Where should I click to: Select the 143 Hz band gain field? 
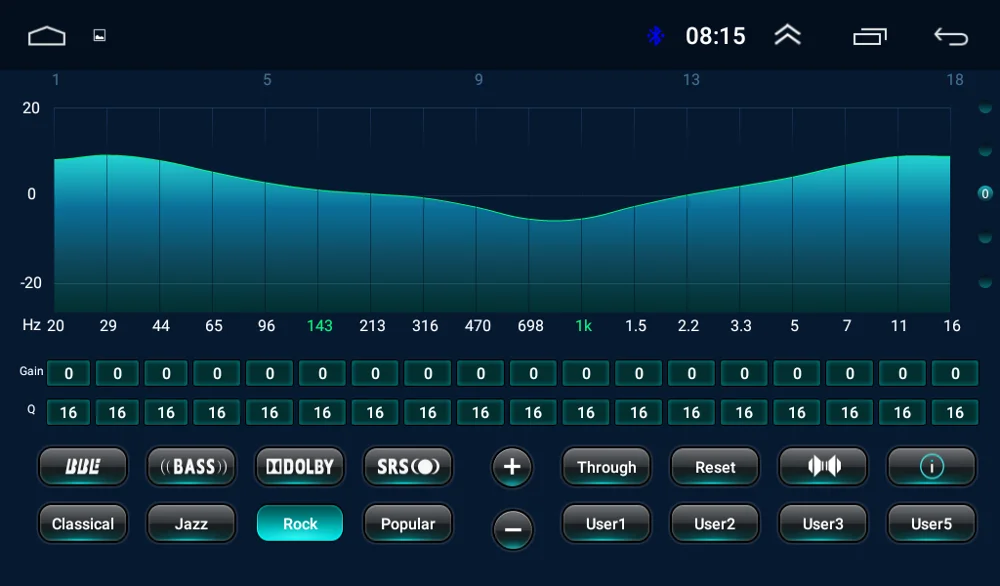pyautogui.click(x=323, y=374)
